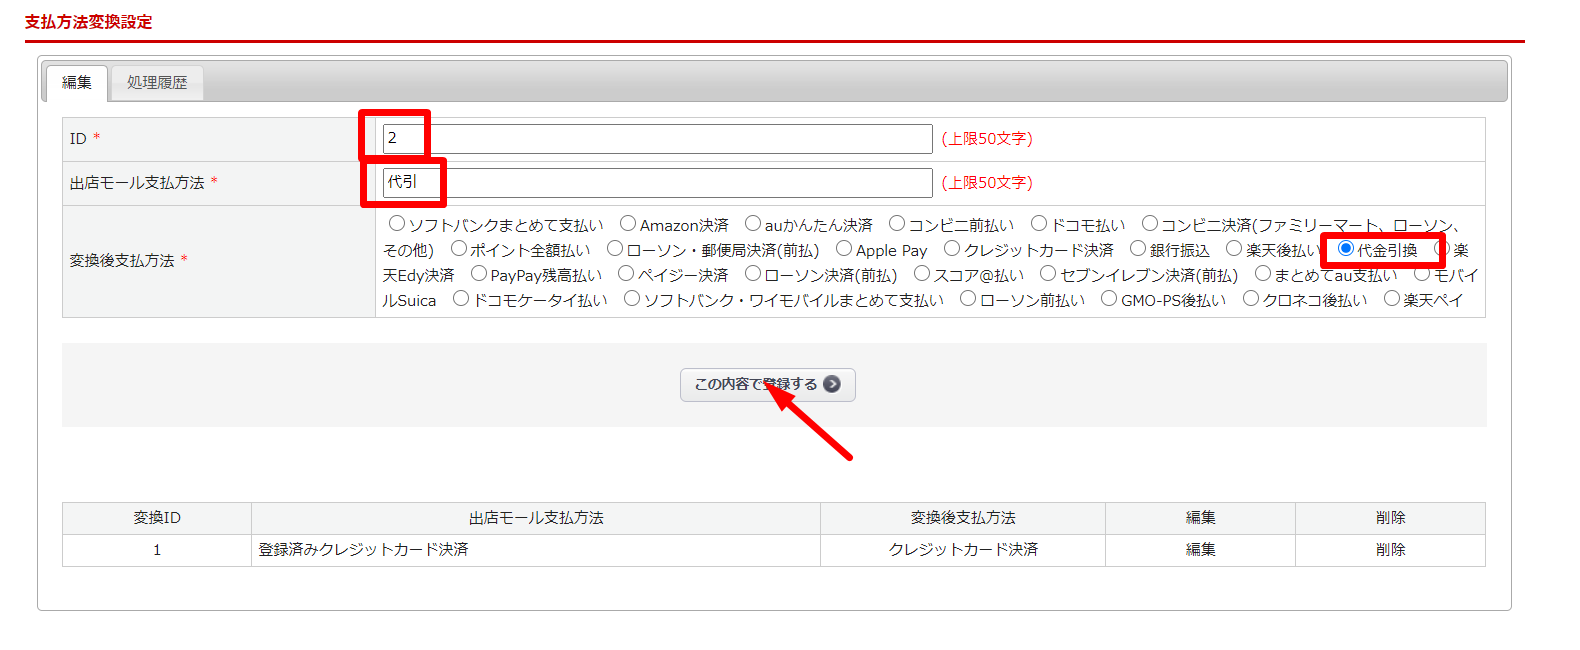
Task: Click 変換後支払方法 column header in table
Action: [x=963, y=518]
